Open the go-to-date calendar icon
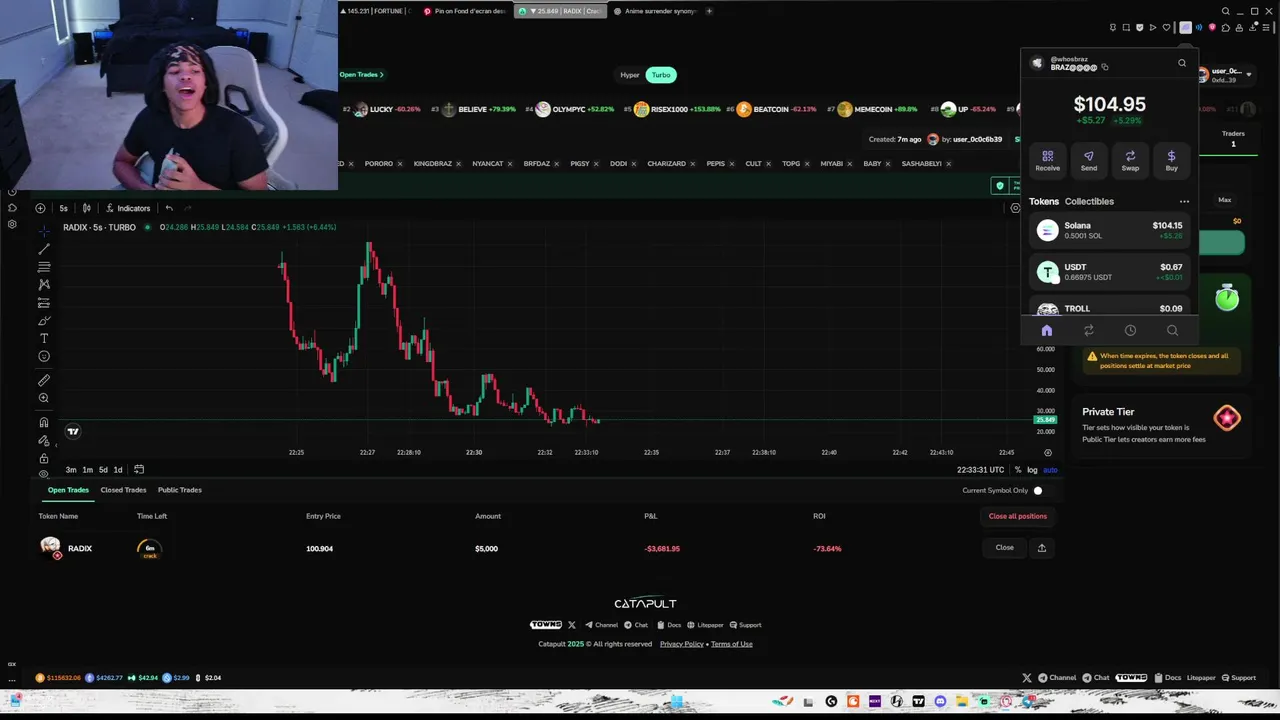Viewport: 1280px width, 720px height. point(139,470)
